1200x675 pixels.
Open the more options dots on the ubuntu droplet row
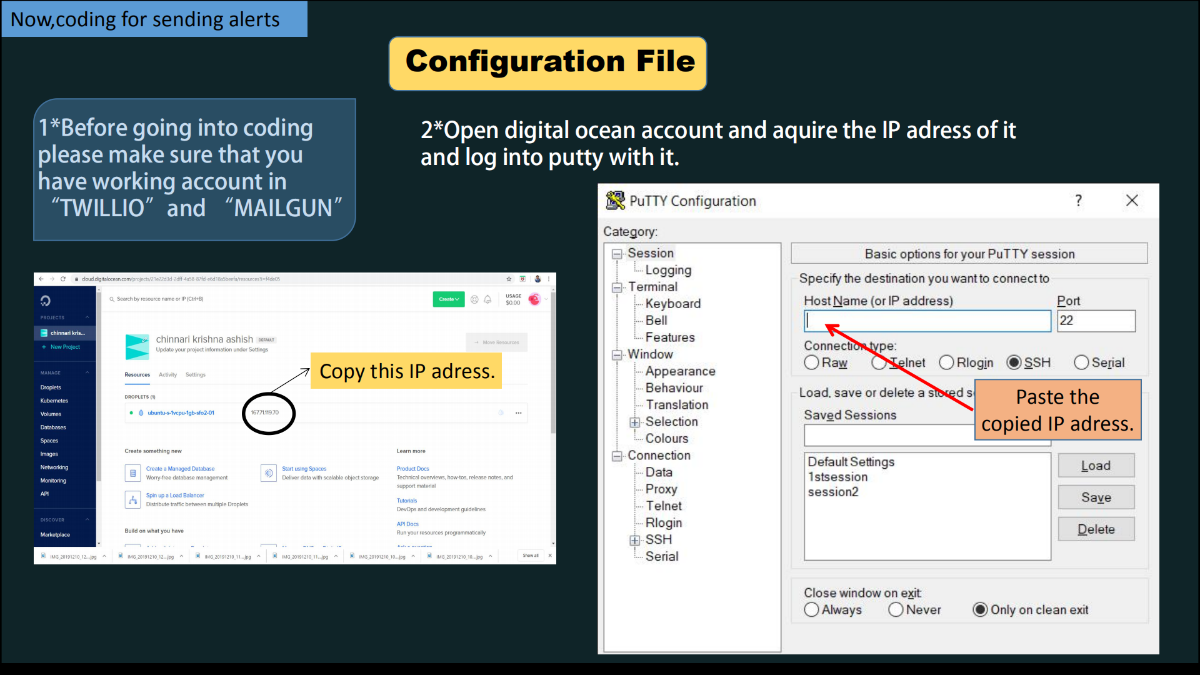pos(518,412)
